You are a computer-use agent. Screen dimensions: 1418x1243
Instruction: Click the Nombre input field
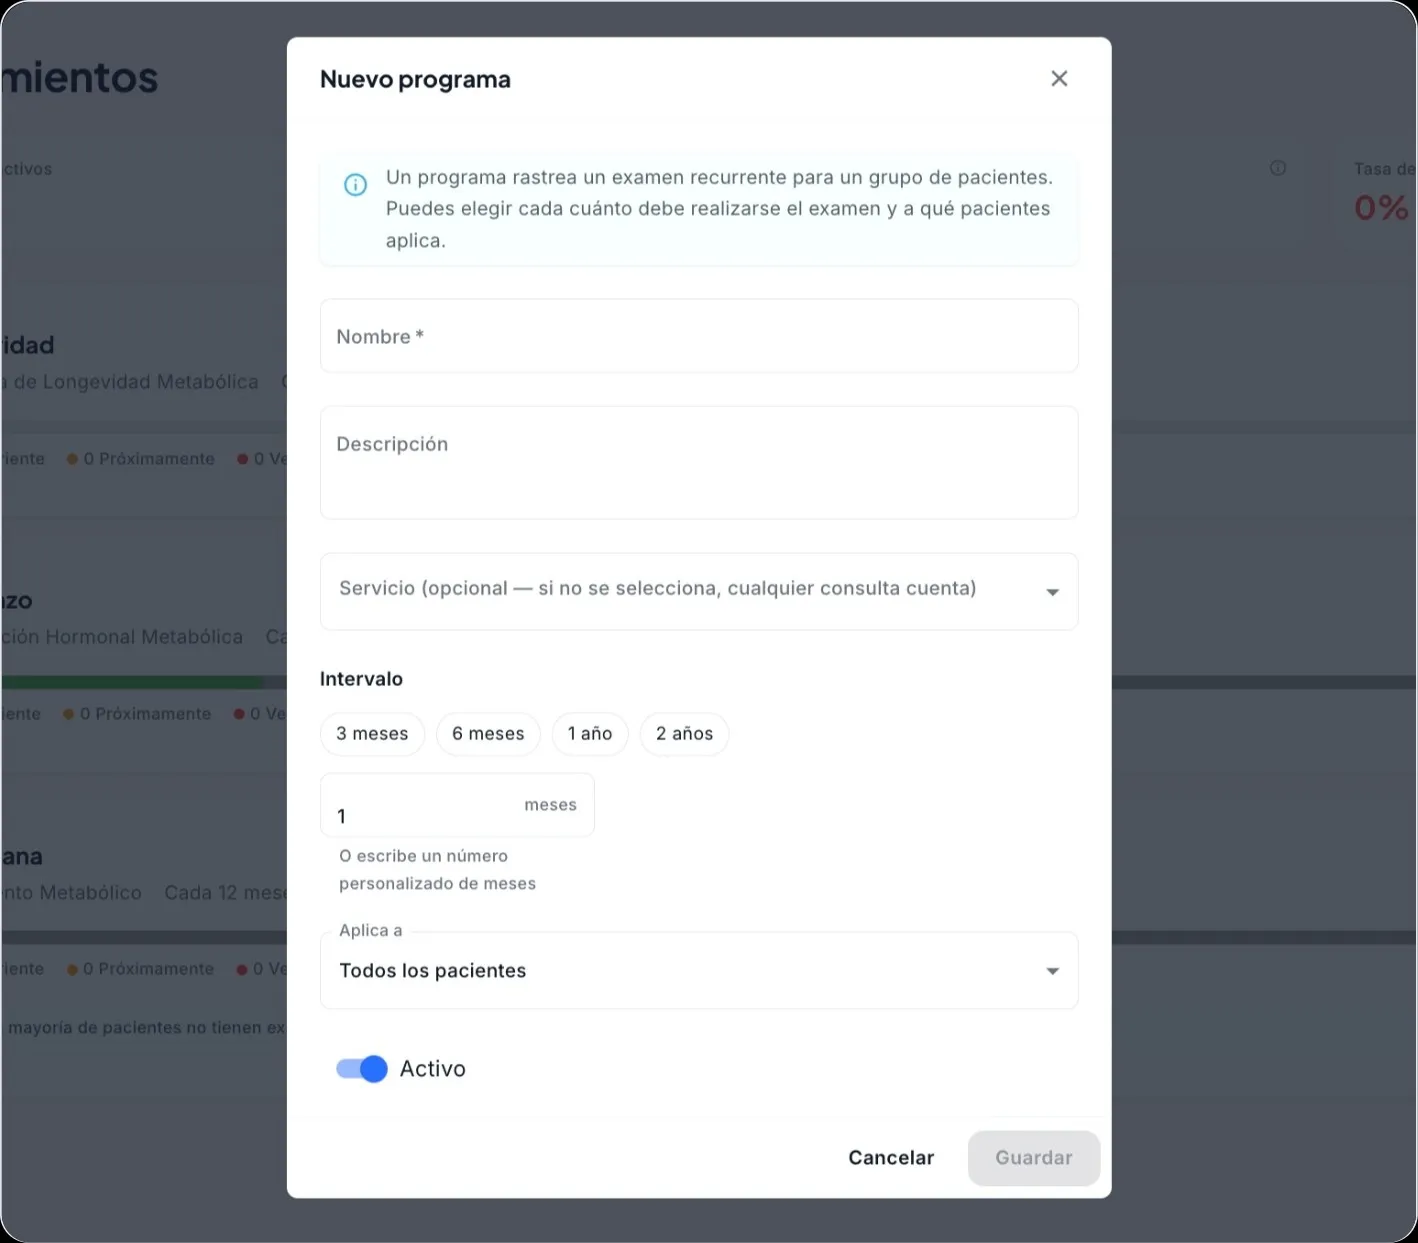[698, 336]
